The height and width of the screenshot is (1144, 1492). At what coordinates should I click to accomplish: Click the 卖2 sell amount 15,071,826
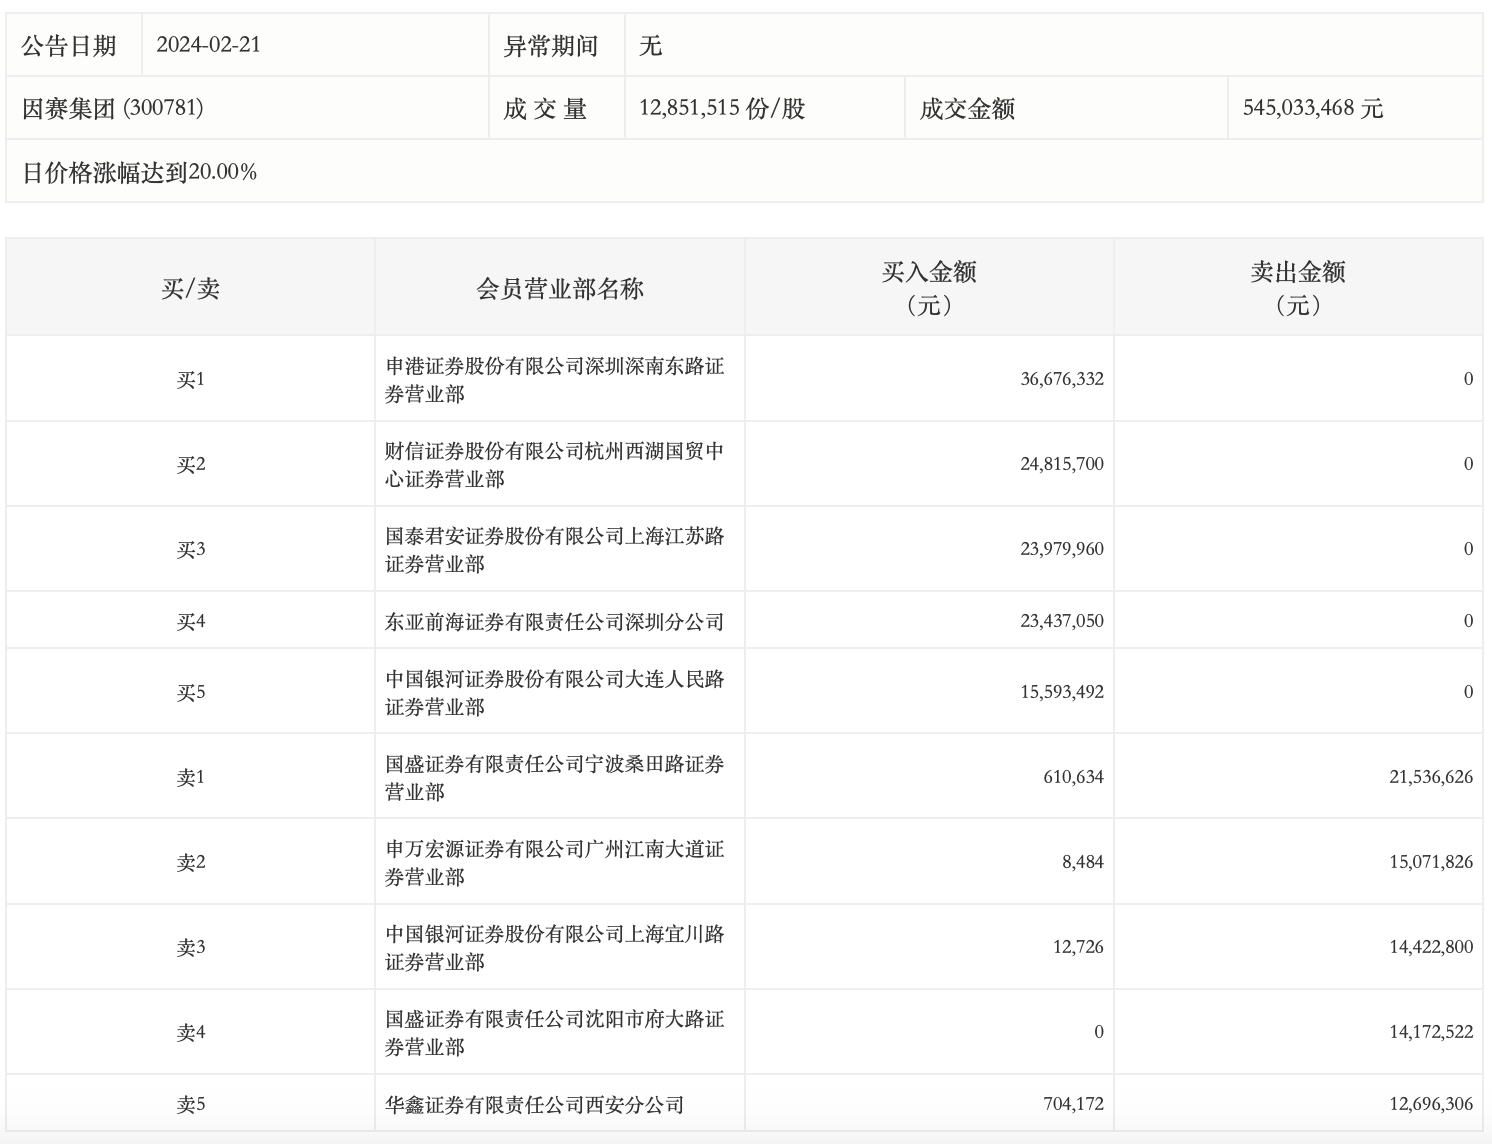pyautogui.click(x=1430, y=862)
